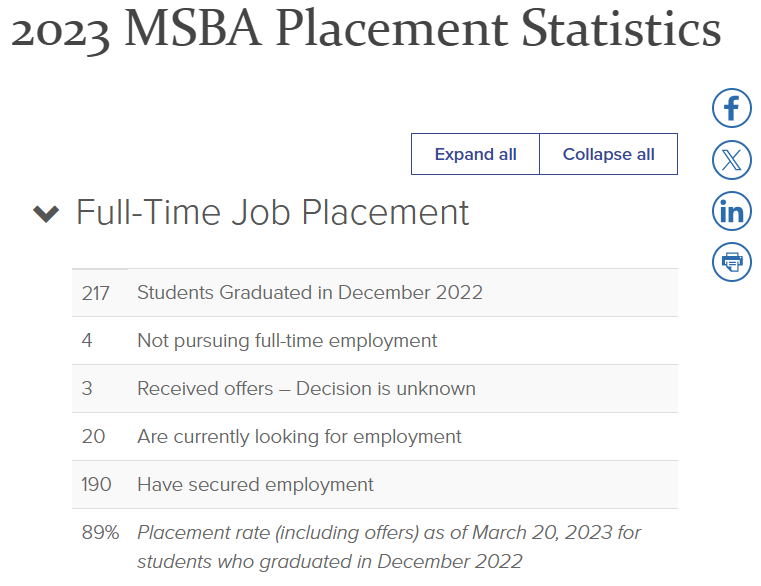Share page on LinkedIn
Image resolution: width=761 pixels, height=586 pixels.
(731, 211)
